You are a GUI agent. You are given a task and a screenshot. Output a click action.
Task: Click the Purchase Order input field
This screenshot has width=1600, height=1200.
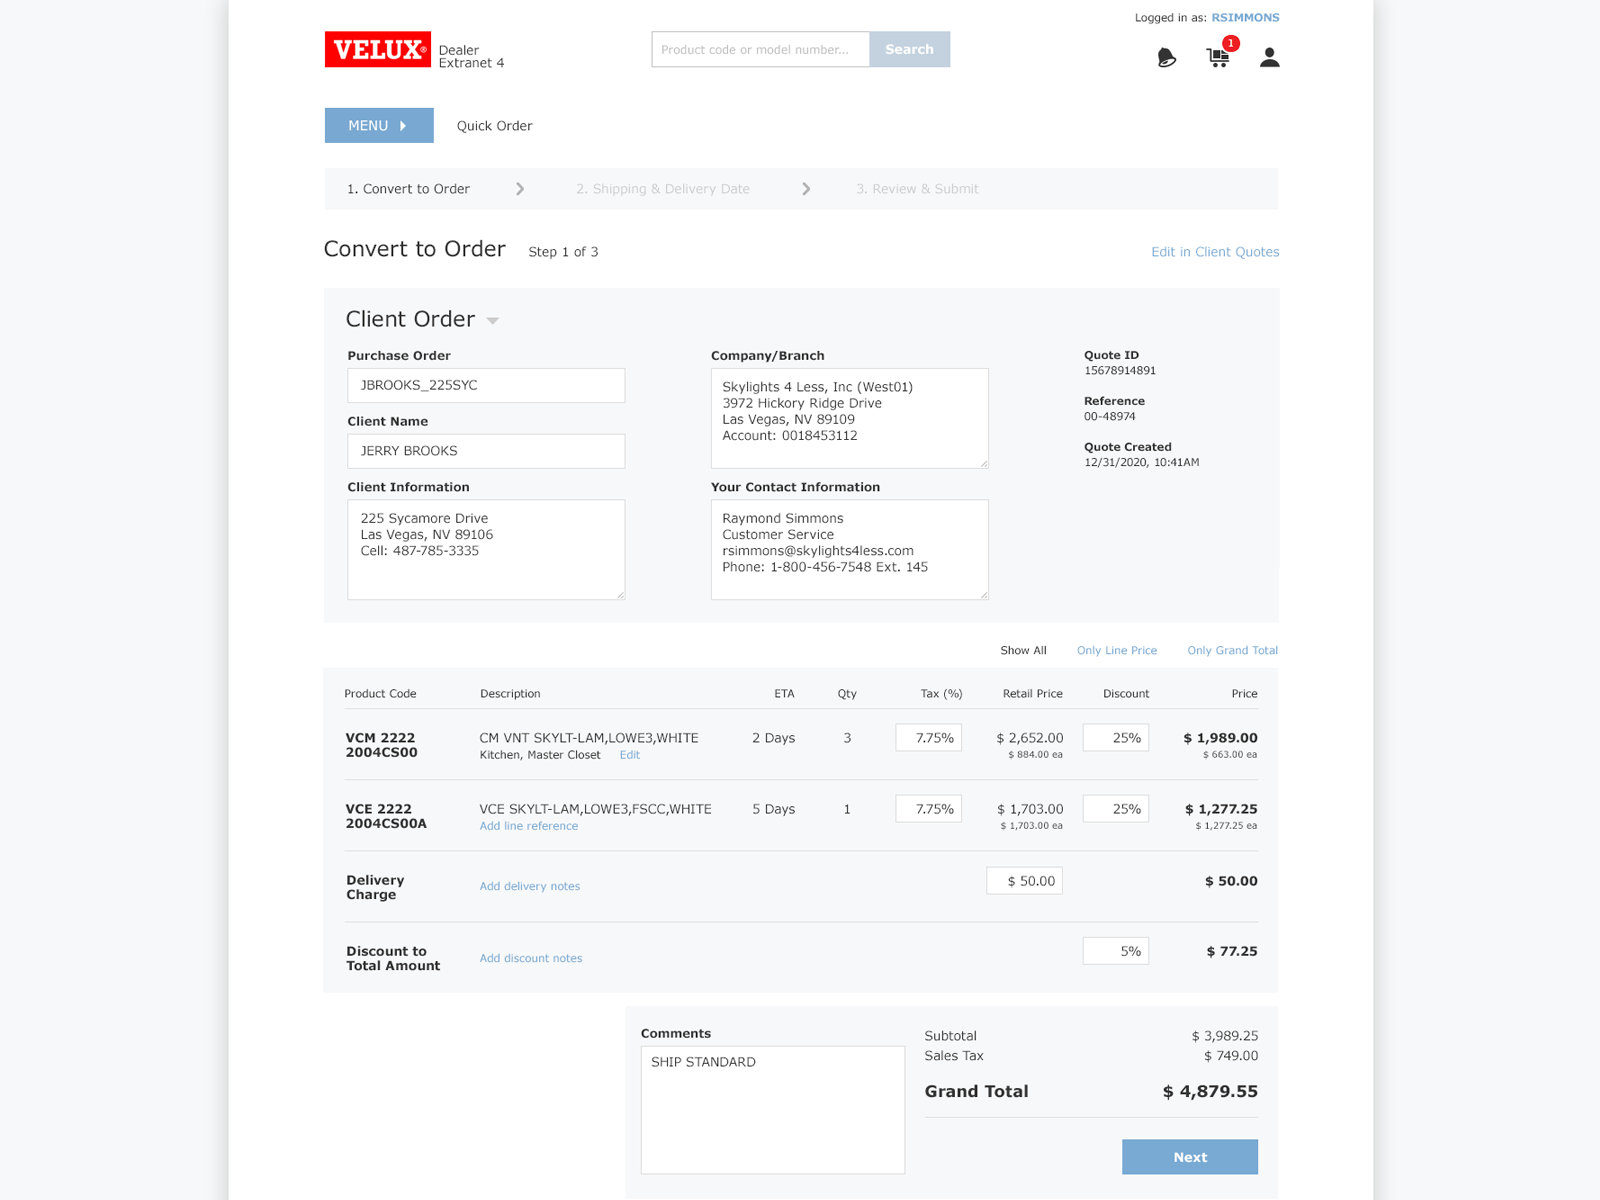pos(486,386)
